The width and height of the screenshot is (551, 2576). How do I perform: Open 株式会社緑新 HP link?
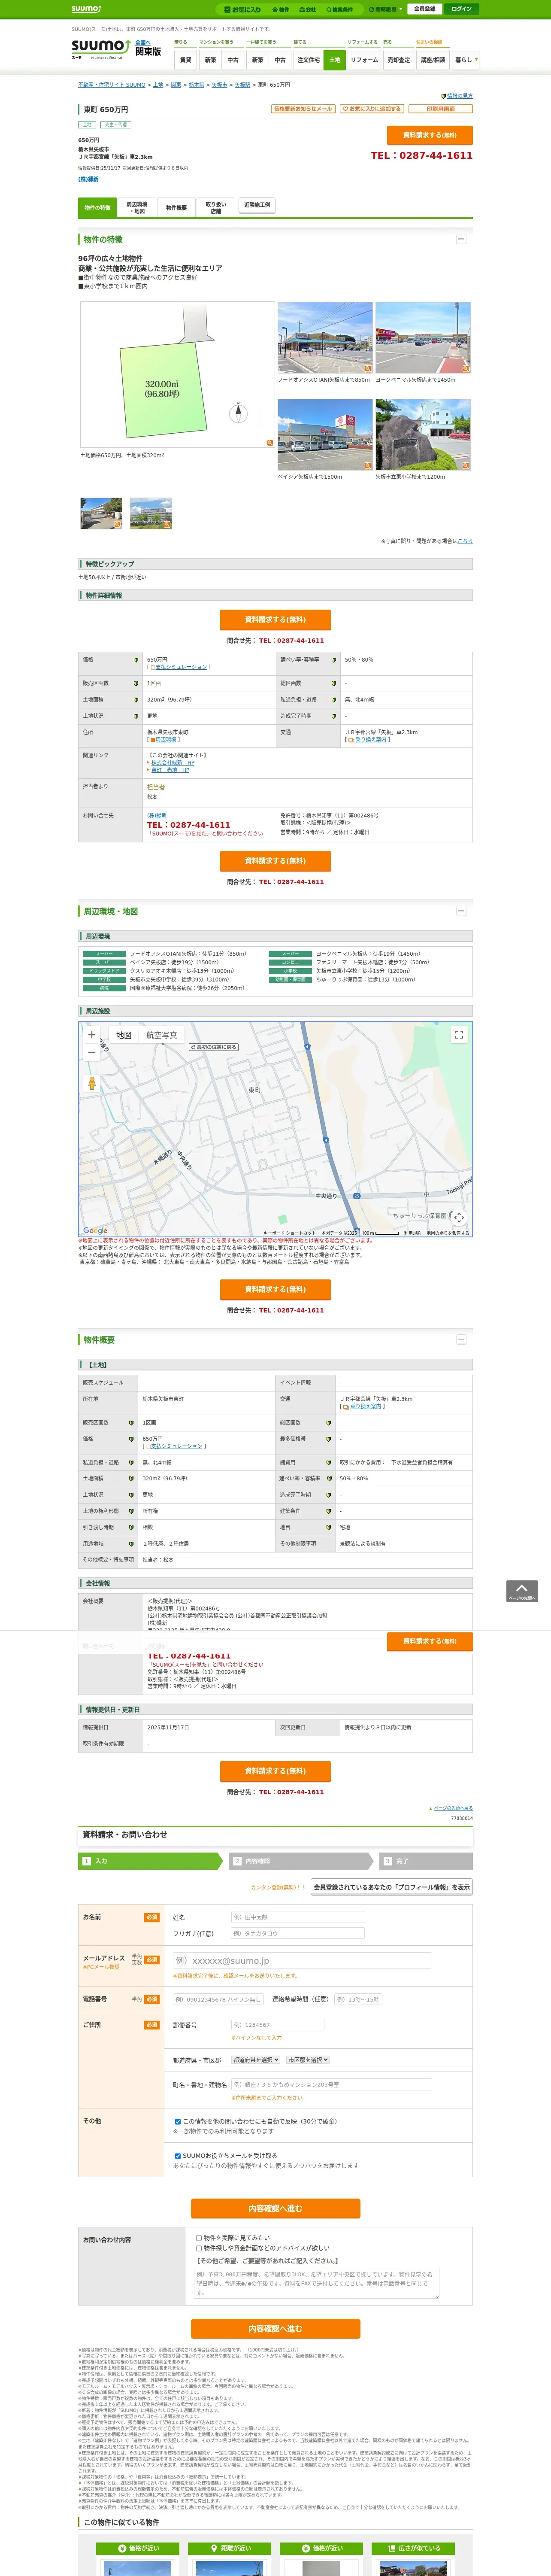click(x=172, y=763)
